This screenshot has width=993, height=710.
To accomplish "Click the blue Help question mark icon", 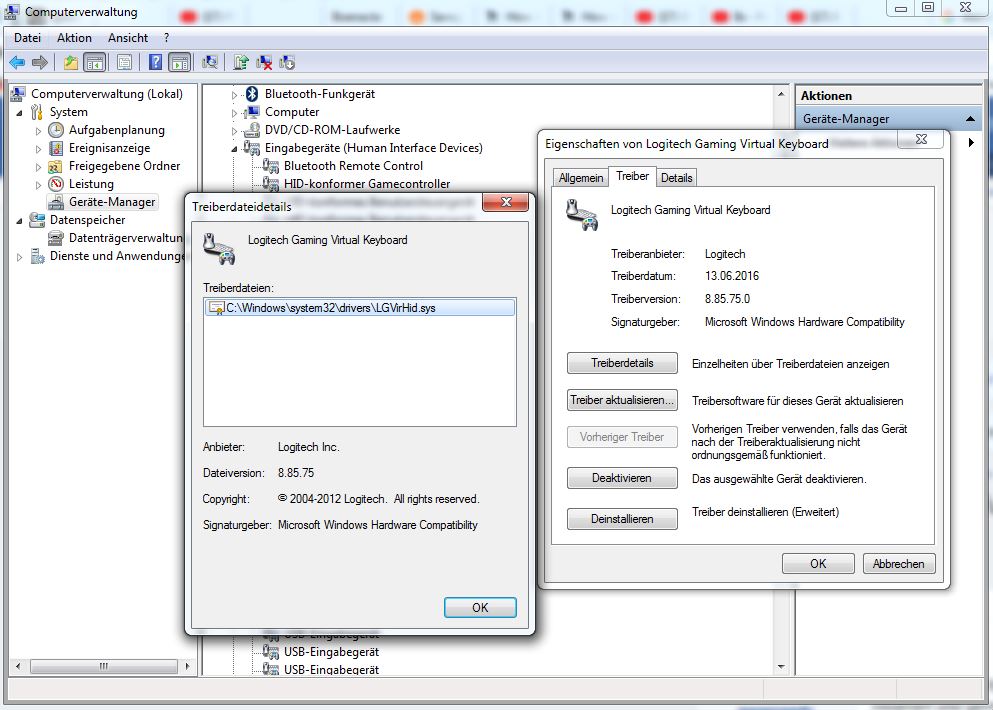I will 155,62.
